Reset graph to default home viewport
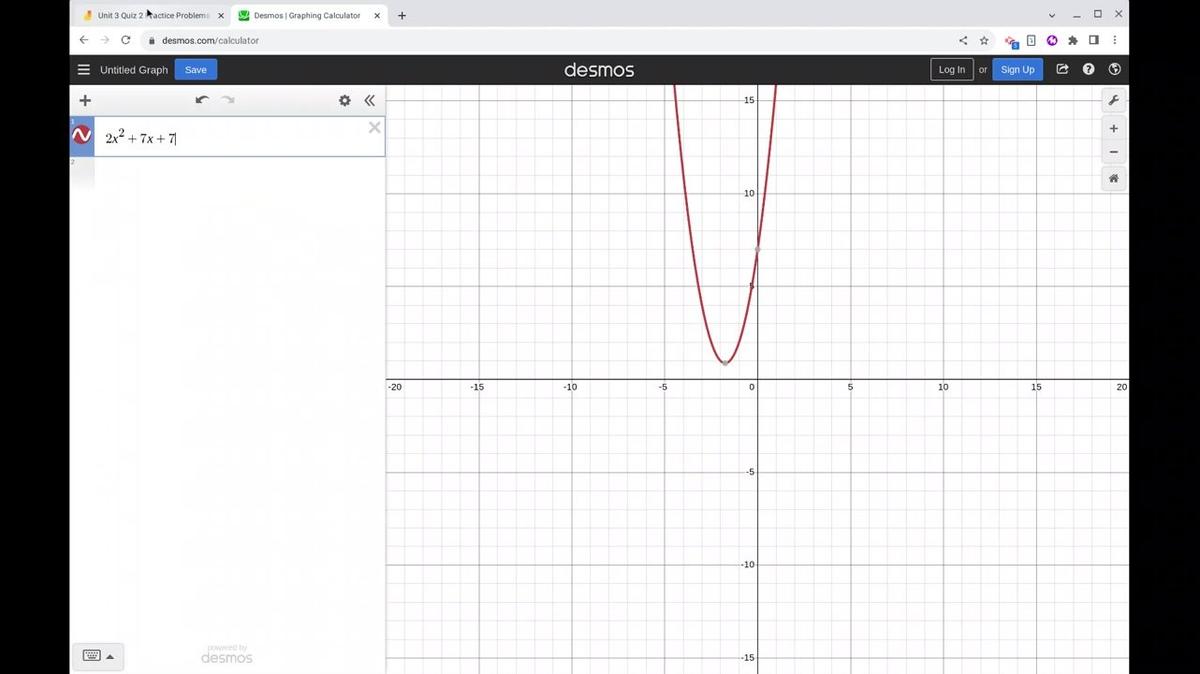Viewport: 1200px width, 674px height. pyautogui.click(x=1113, y=179)
